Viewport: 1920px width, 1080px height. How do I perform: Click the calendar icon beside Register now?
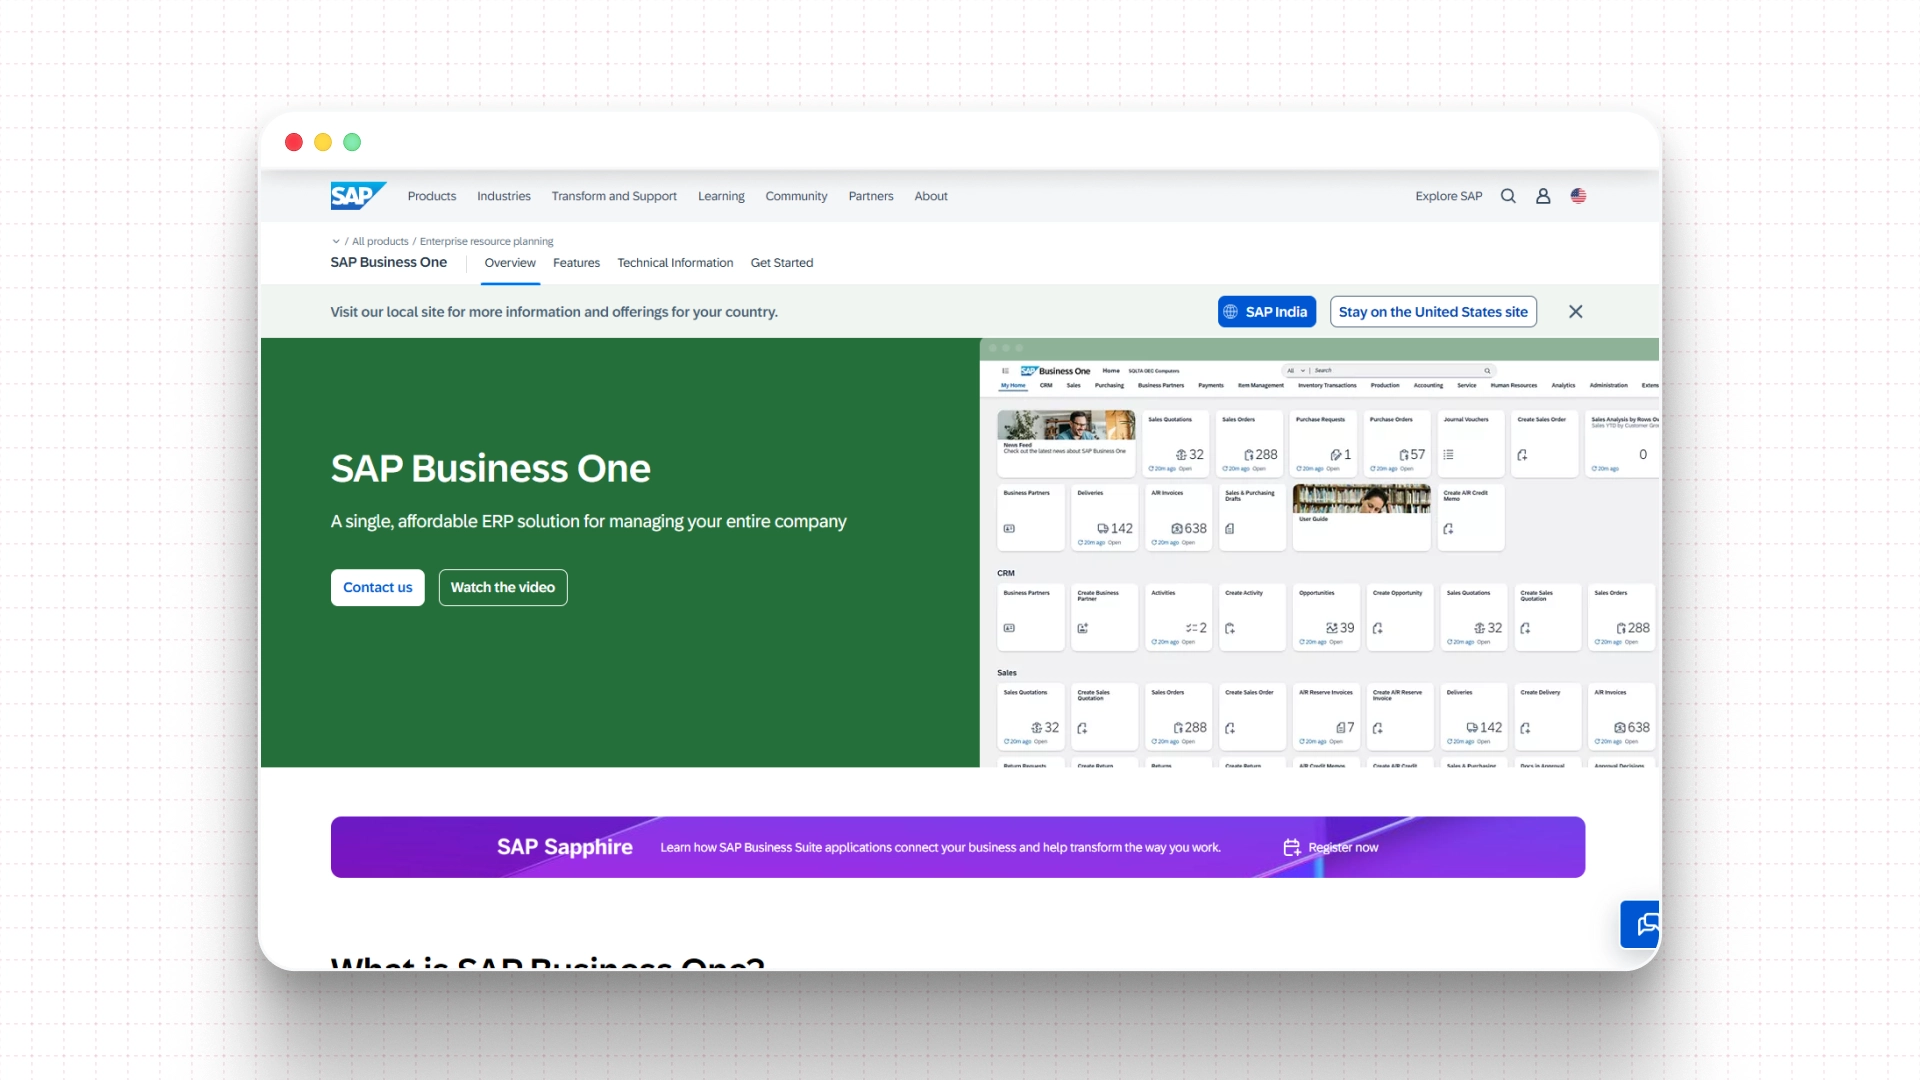[1292, 847]
